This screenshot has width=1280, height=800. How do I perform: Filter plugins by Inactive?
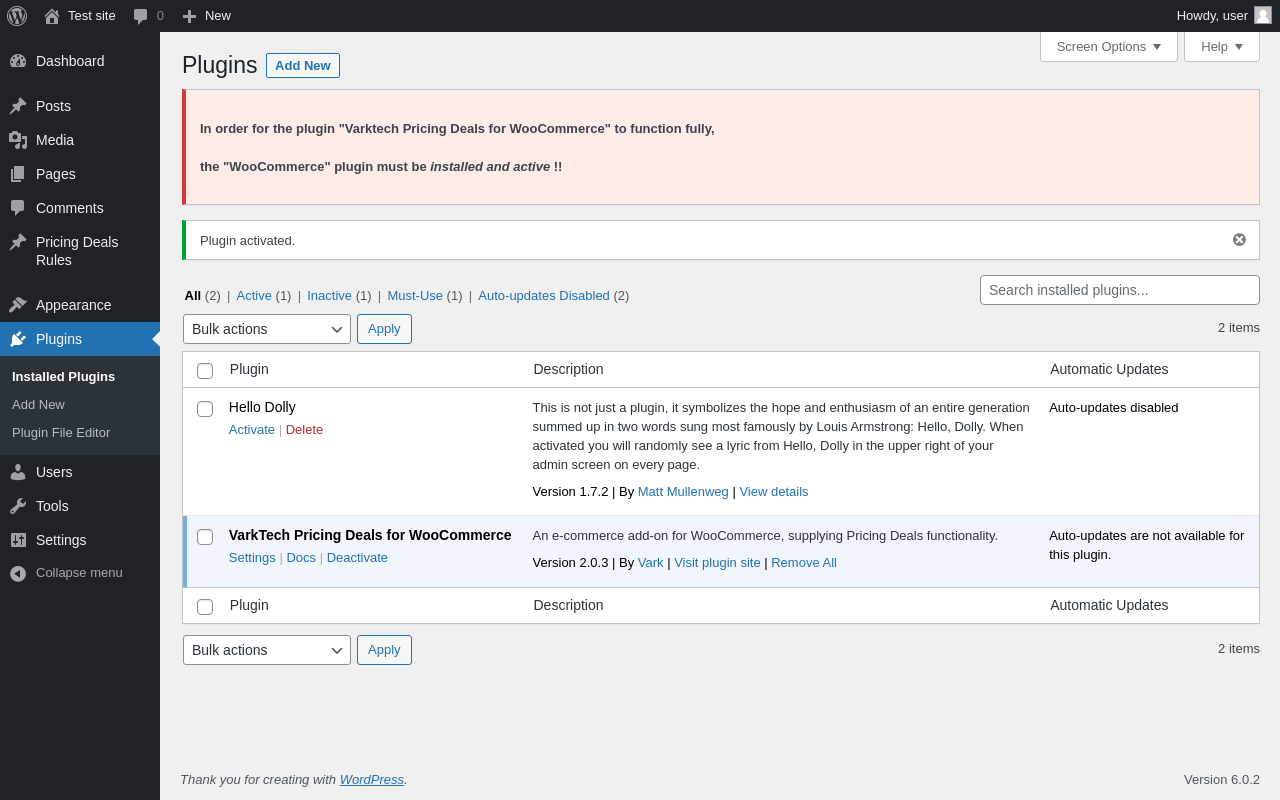(x=329, y=296)
